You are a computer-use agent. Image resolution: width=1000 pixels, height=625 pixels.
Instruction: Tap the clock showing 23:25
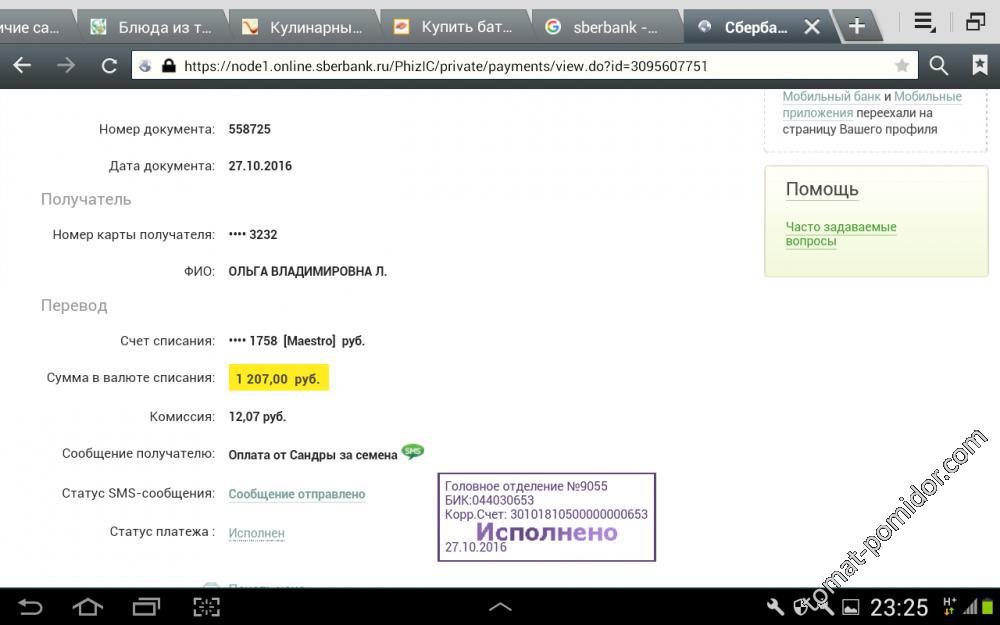(x=899, y=607)
